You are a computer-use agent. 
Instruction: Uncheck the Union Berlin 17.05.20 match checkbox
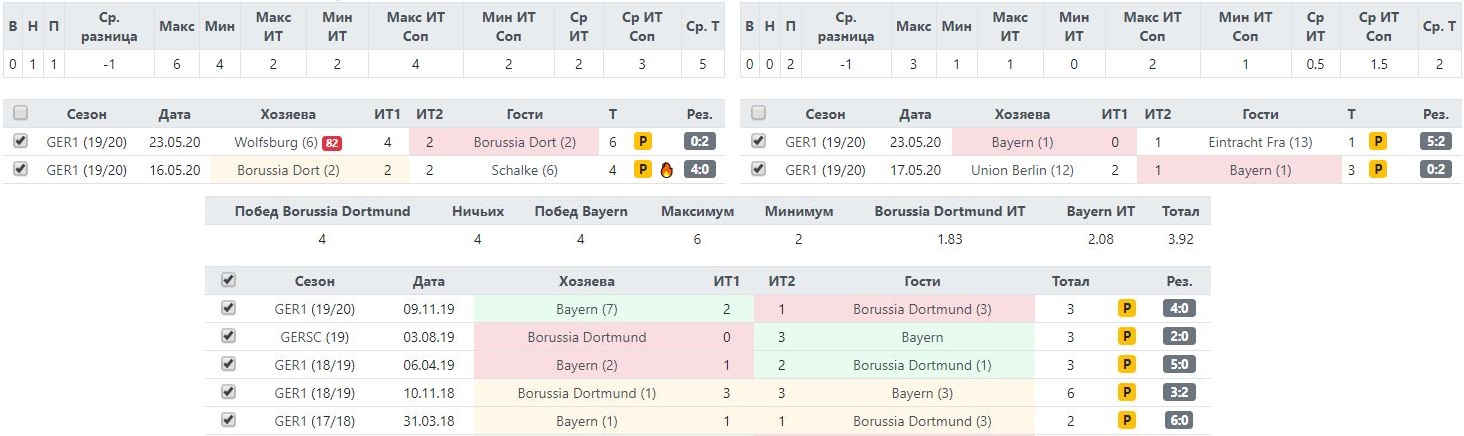758,169
